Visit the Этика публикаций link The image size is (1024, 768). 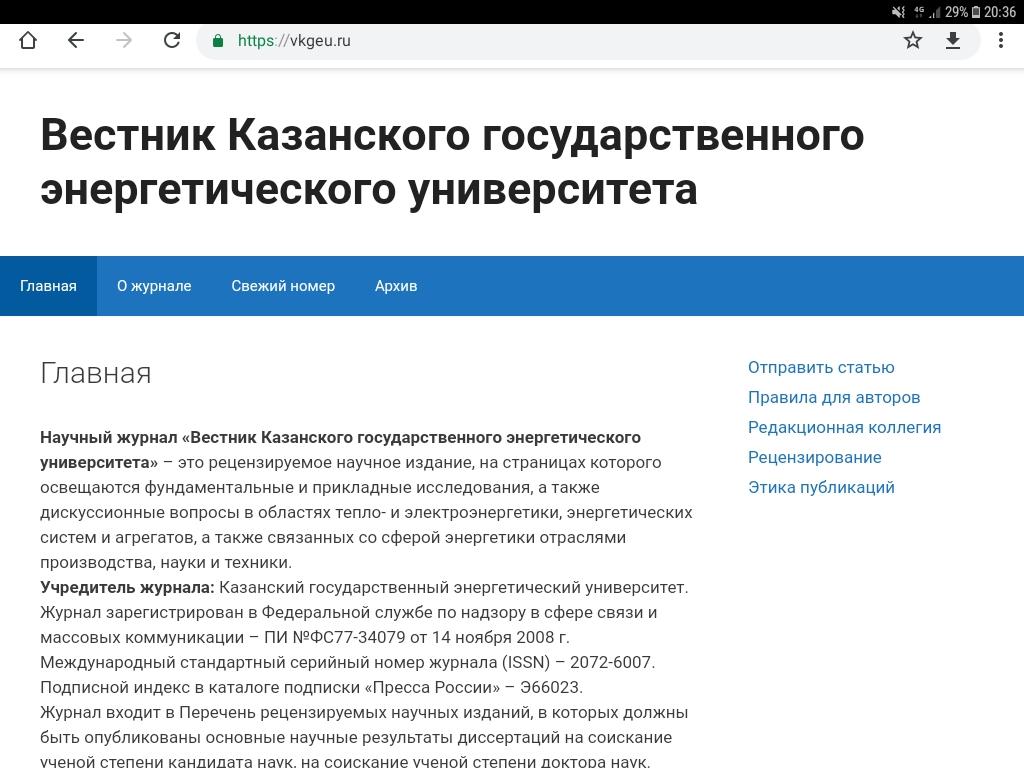(821, 487)
